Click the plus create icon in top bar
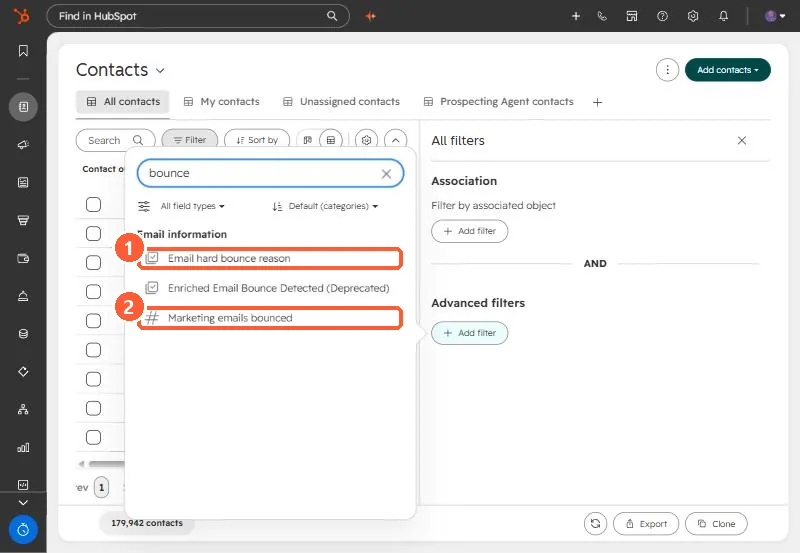Viewport: 800px width, 553px height. [x=576, y=16]
